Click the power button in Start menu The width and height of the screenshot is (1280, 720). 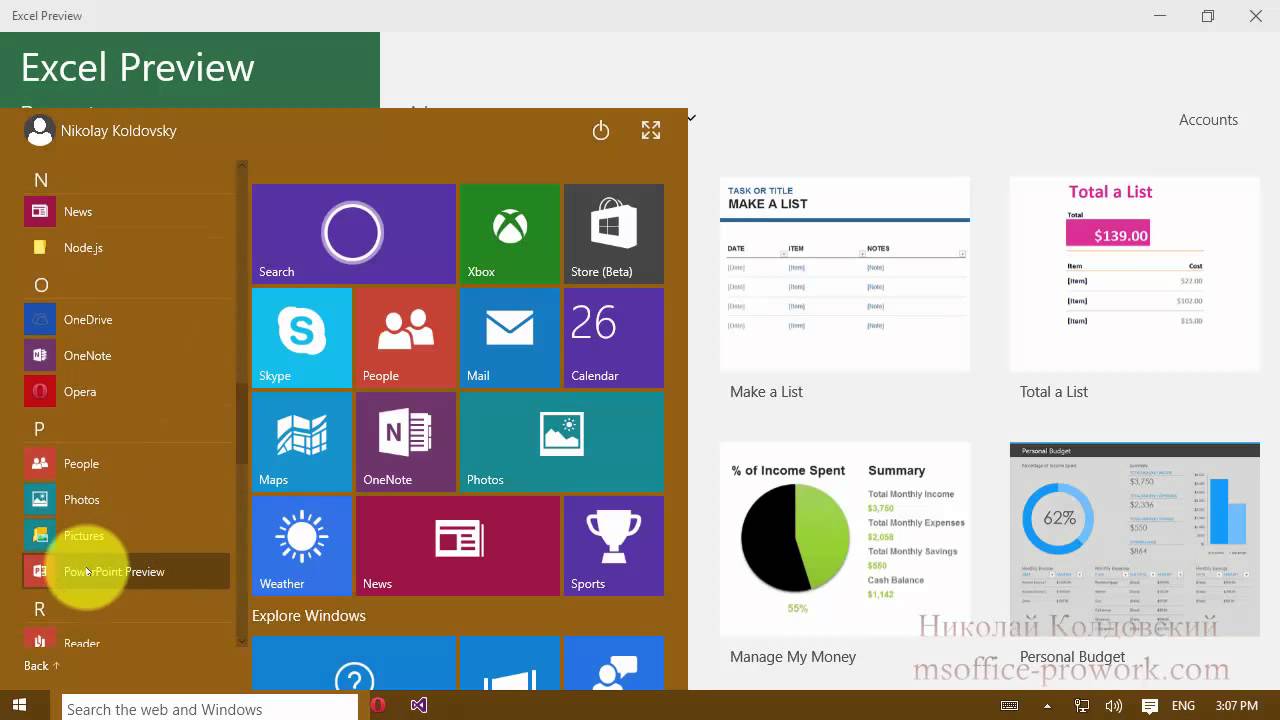click(601, 131)
